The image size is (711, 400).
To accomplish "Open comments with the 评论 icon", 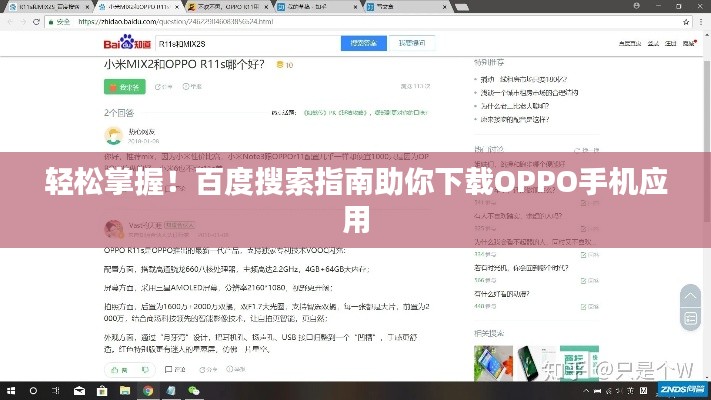I will [x=175, y=370].
